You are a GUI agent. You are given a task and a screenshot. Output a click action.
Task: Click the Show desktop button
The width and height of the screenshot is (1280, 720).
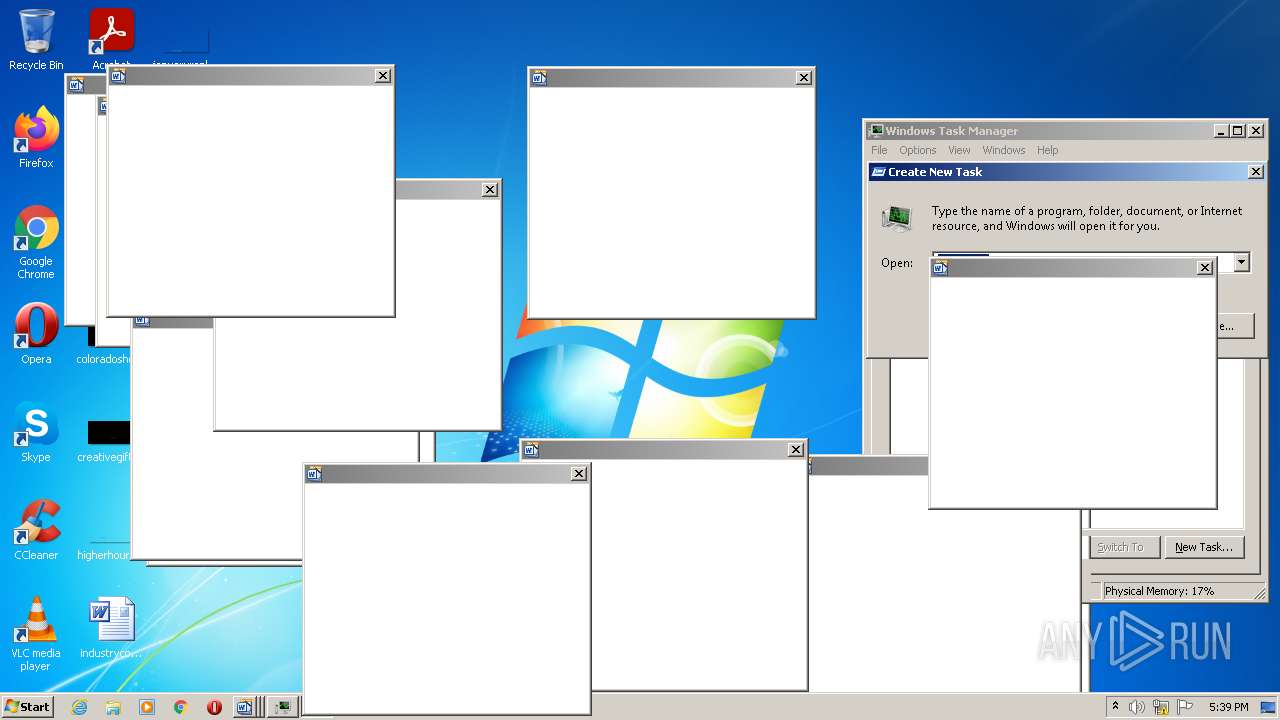tap(1269, 707)
